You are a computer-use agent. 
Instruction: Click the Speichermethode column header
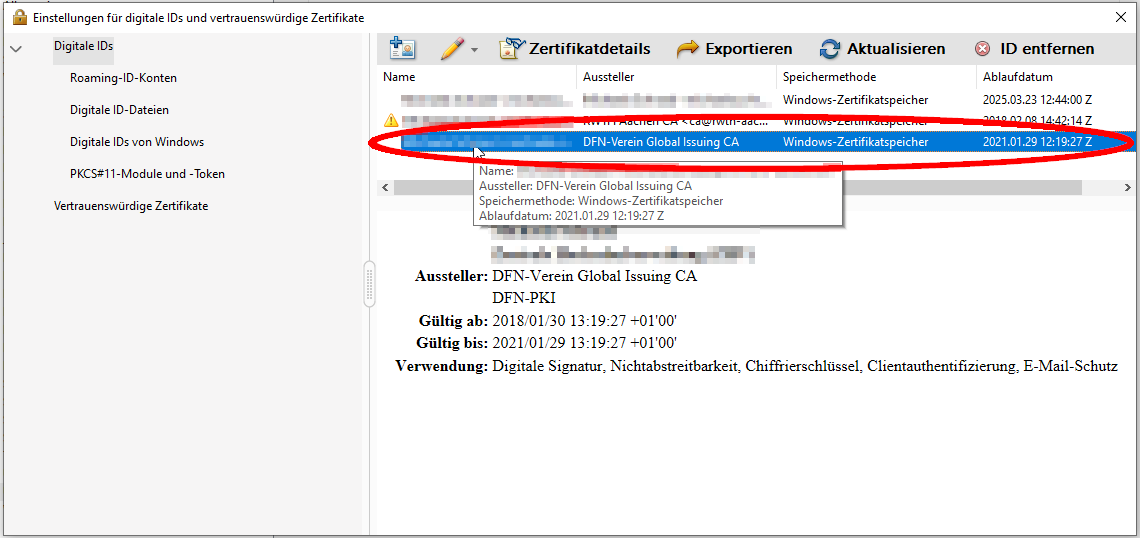pyautogui.click(x=875, y=77)
